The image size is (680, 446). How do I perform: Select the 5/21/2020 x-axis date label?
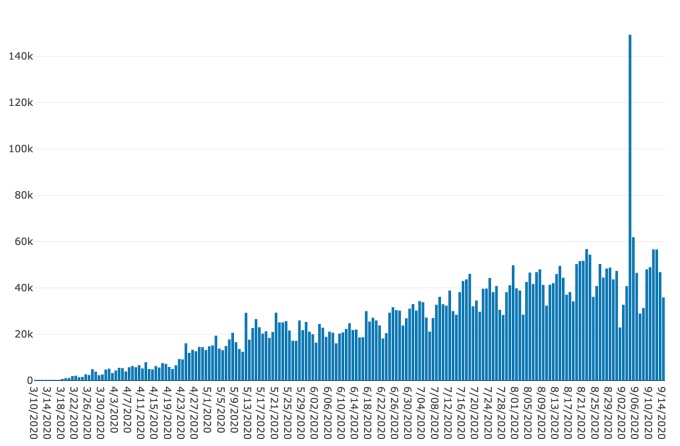(275, 413)
